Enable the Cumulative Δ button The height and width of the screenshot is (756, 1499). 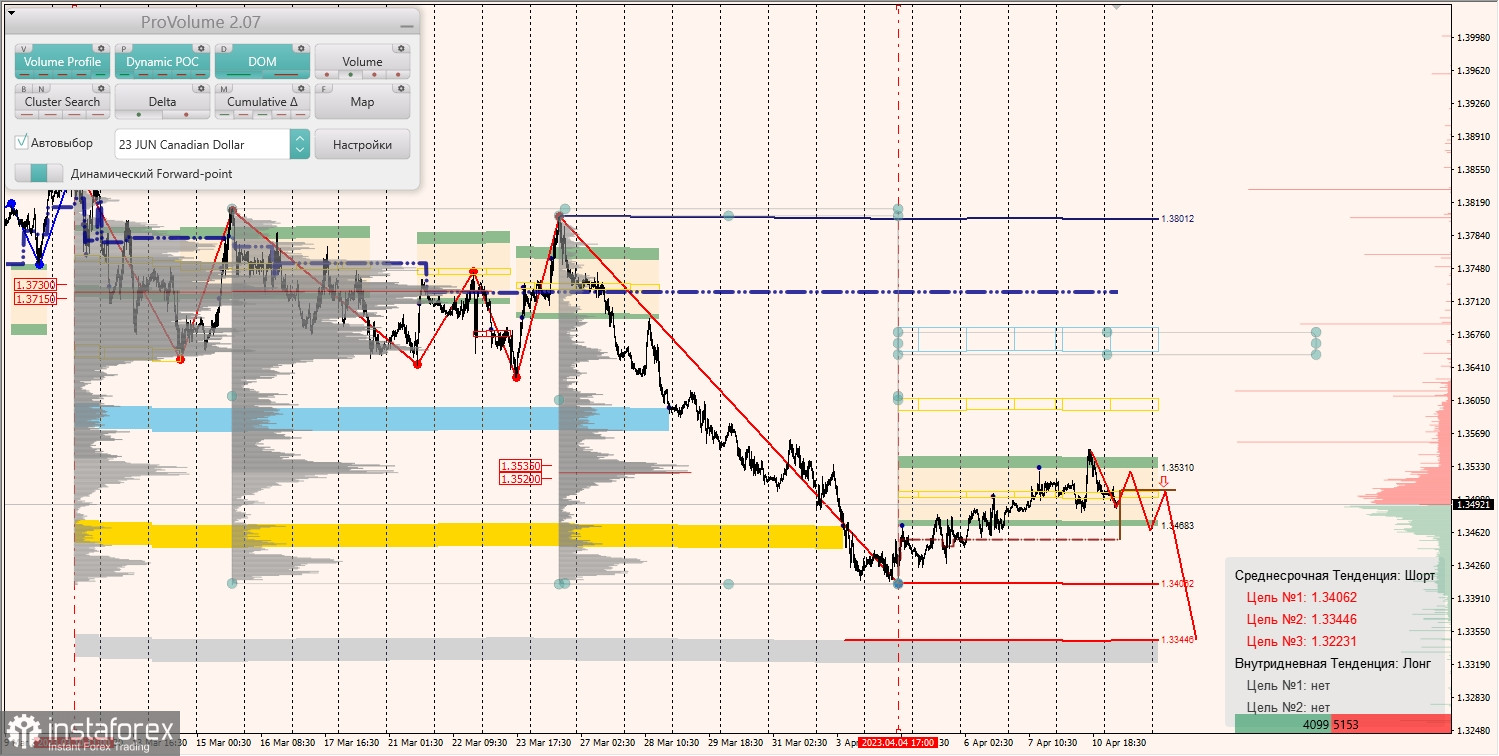coord(262,102)
